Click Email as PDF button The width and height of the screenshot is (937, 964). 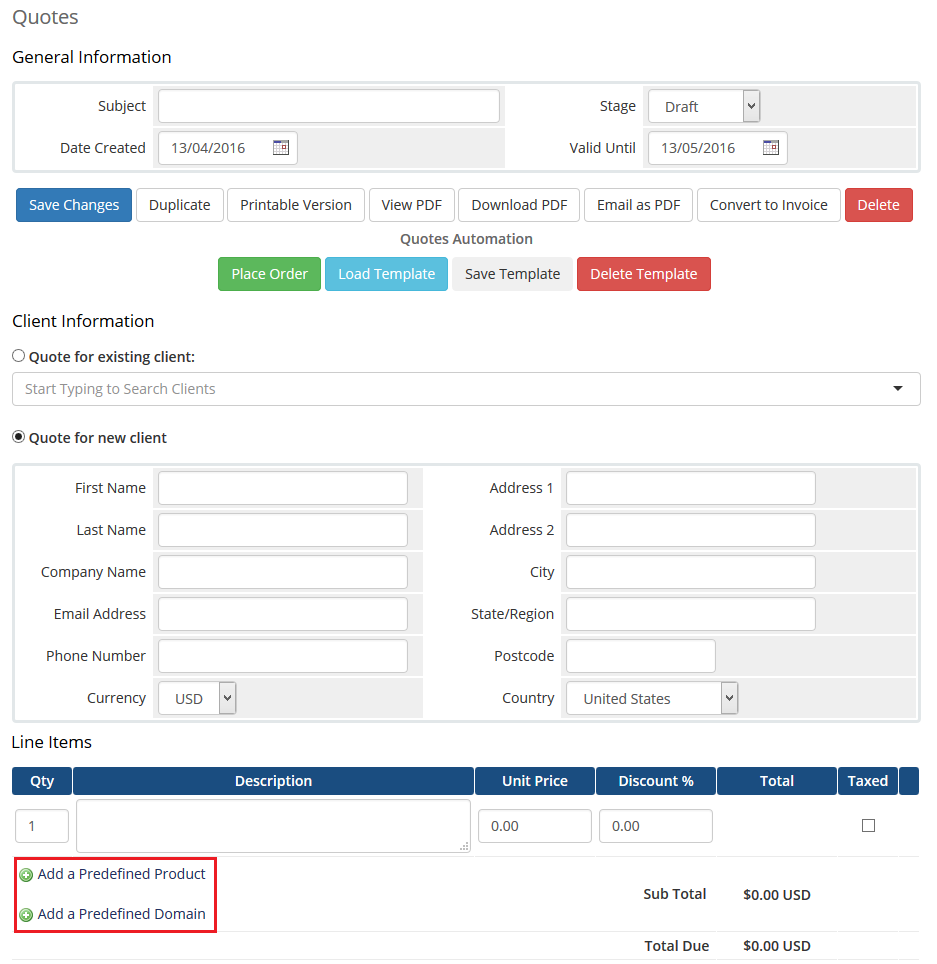[638, 205]
